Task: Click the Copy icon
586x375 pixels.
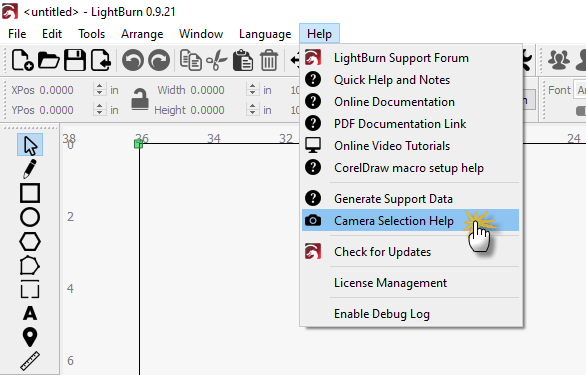Action: [x=191, y=60]
